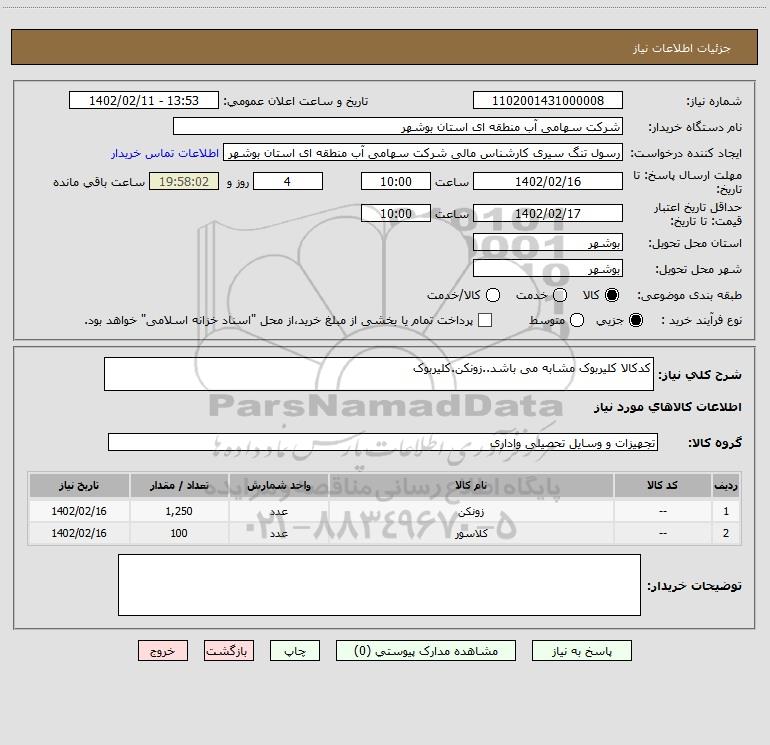Image resolution: width=770 pixels, height=745 pixels.
Task: Click the واحد شمارش column header
Action: (x=278, y=486)
